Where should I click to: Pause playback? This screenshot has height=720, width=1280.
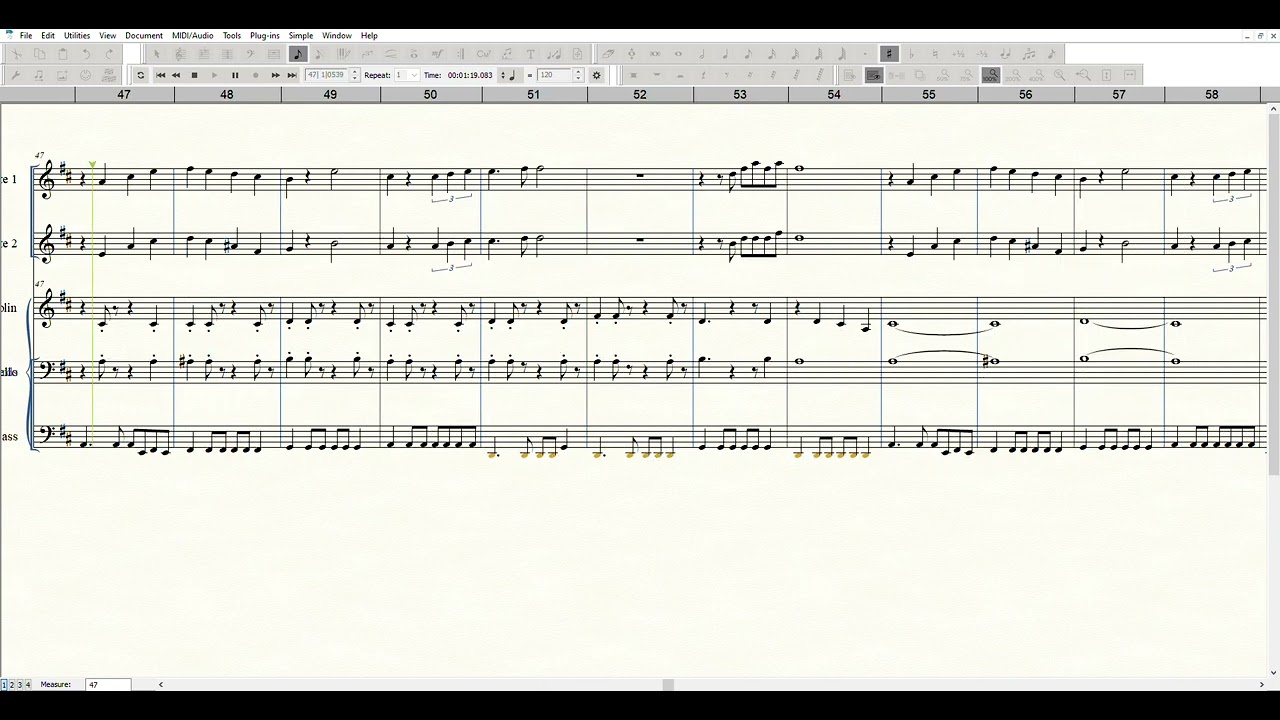pyautogui.click(x=235, y=75)
